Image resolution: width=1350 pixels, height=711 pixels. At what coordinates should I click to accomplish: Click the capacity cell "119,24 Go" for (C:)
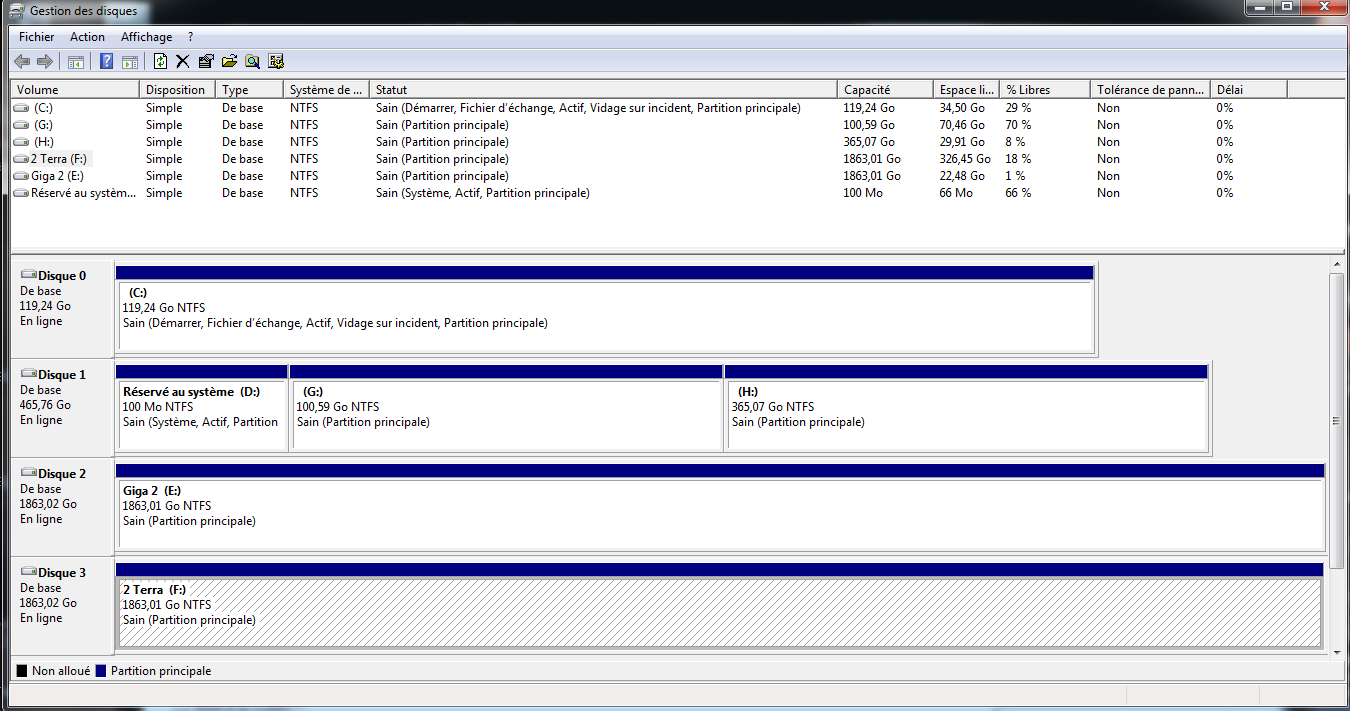click(868, 108)
